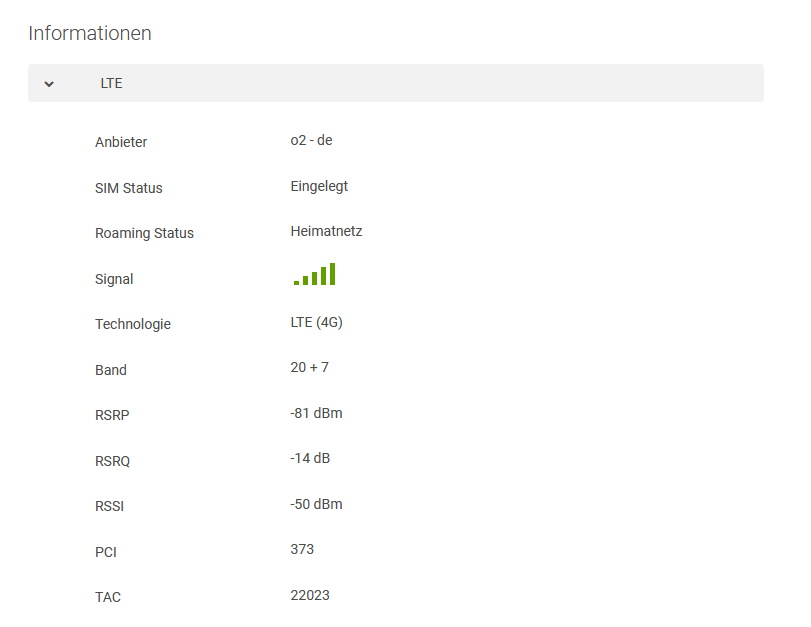The image size is (811, 627).
Task: Click the provider value o2 - de
Action: [311, 140]
